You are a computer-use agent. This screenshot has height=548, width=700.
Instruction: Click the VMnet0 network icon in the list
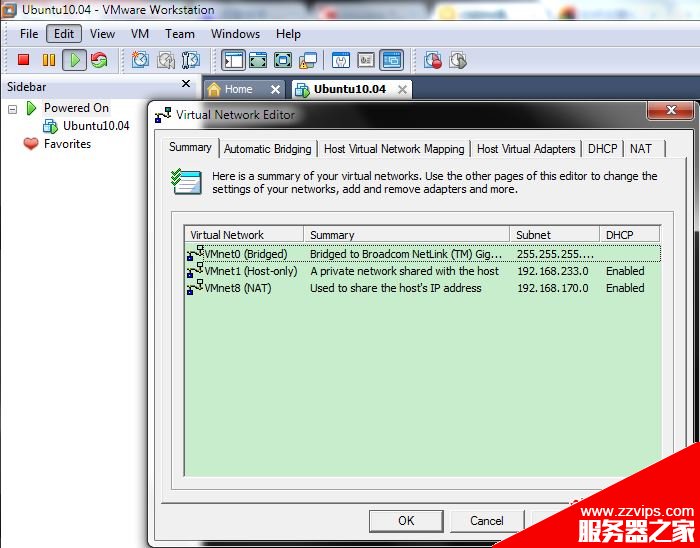pyautogui.click(x=195, y=253)
